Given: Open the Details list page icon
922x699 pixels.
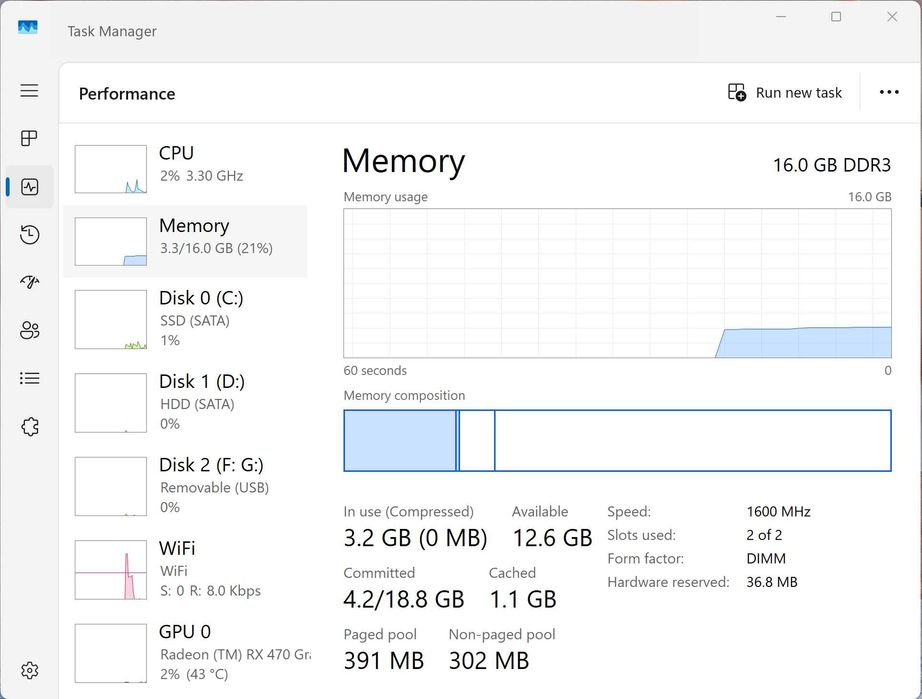Looking at the screenshot, I should [x=30, y=378].
